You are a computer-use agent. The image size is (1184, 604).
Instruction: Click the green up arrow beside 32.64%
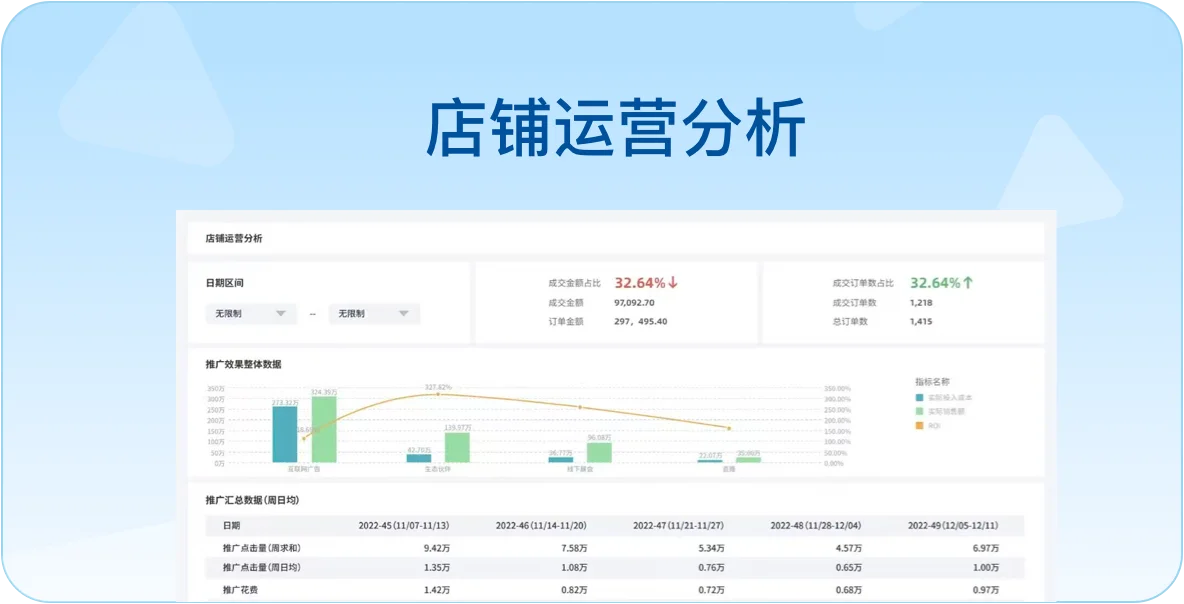pyautogui.click(x=967, y=283)
